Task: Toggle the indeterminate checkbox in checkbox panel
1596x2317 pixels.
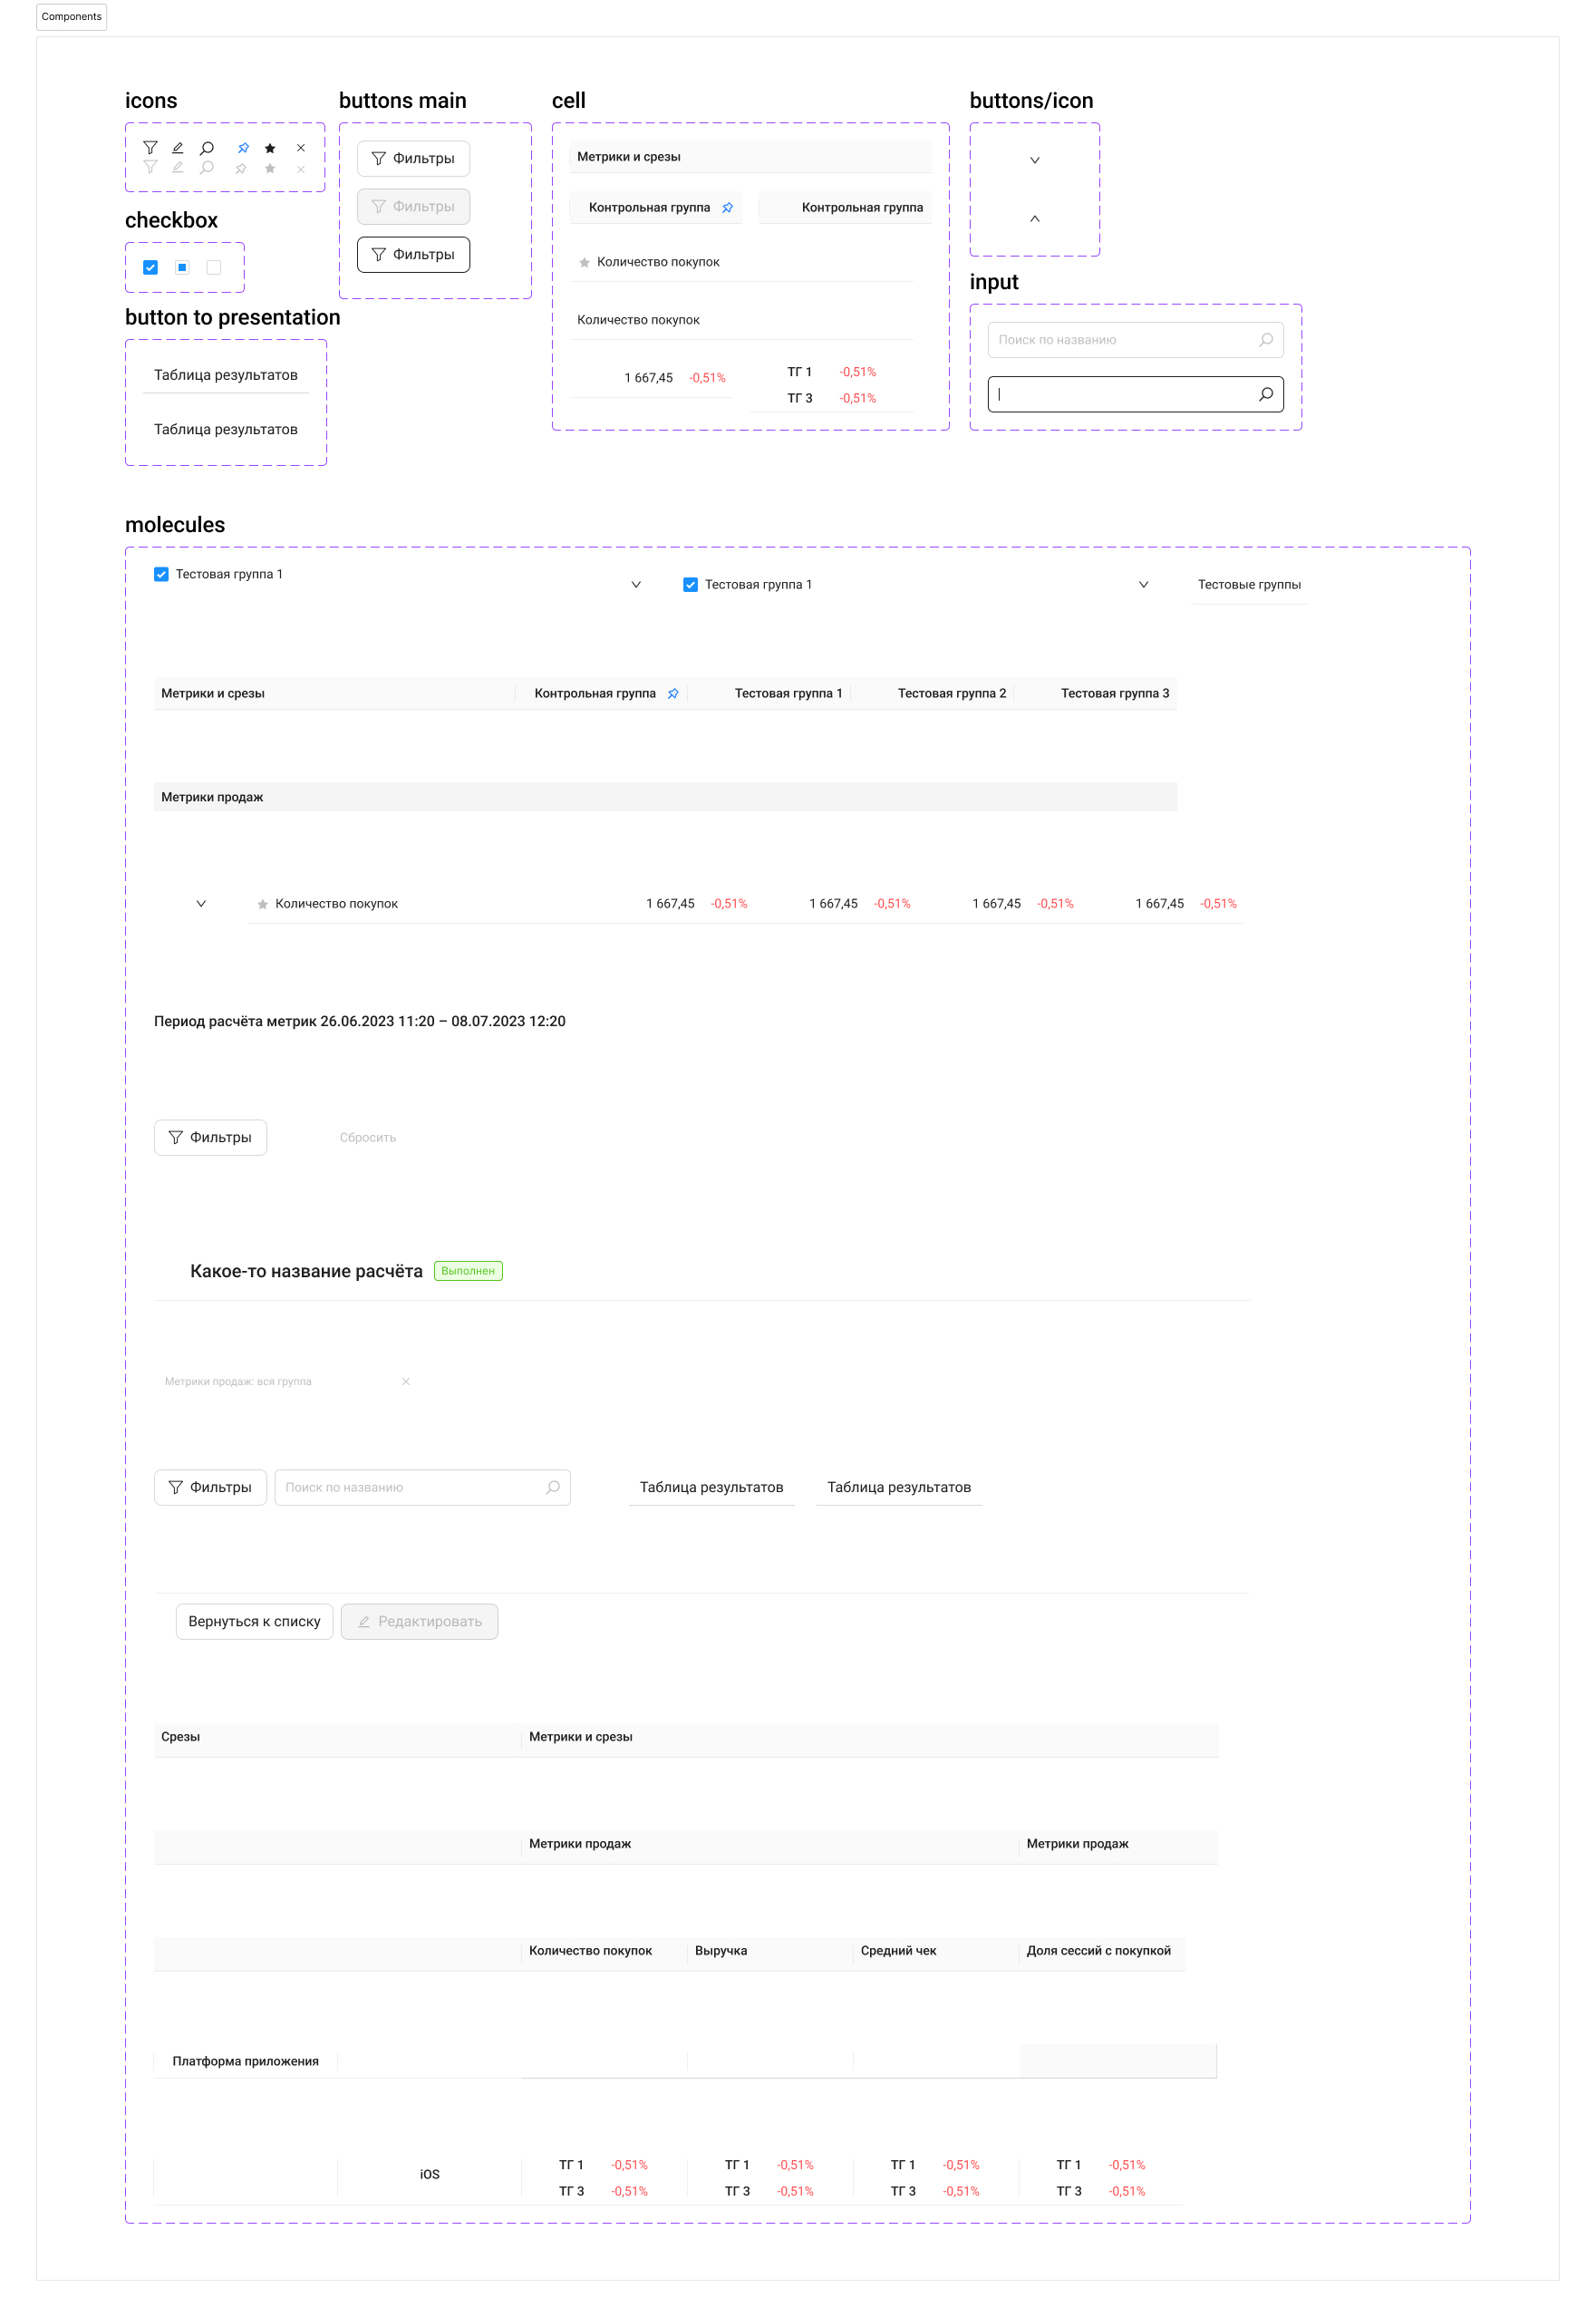Action: pyautogui.click(x=182, y=268)
